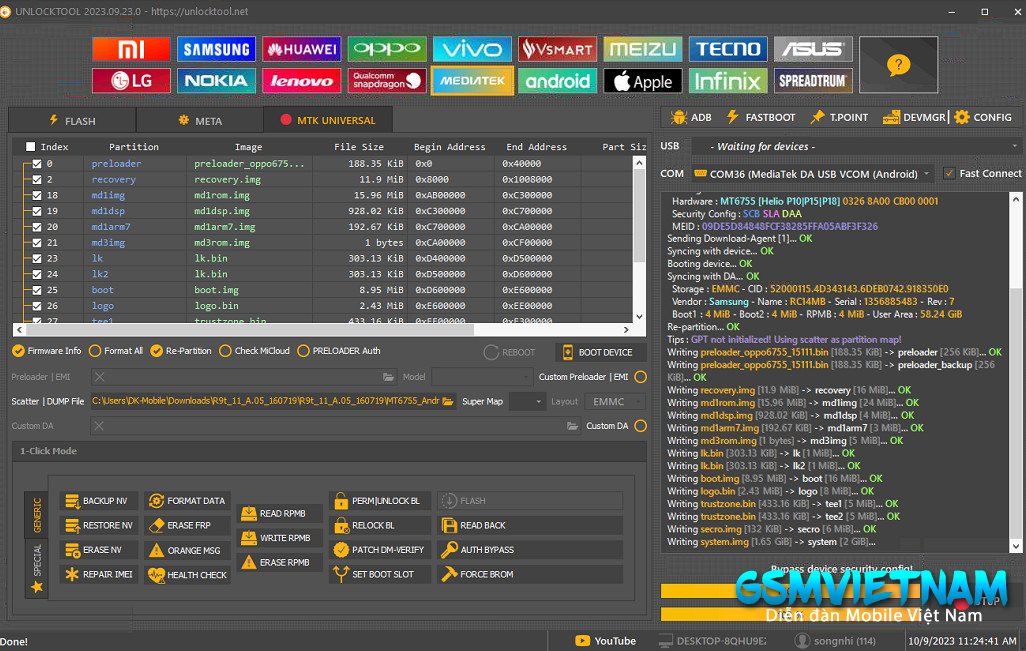Screen dimensions: 1026x651
Task: Open the CONFIG settings
Action: [983, 117]
